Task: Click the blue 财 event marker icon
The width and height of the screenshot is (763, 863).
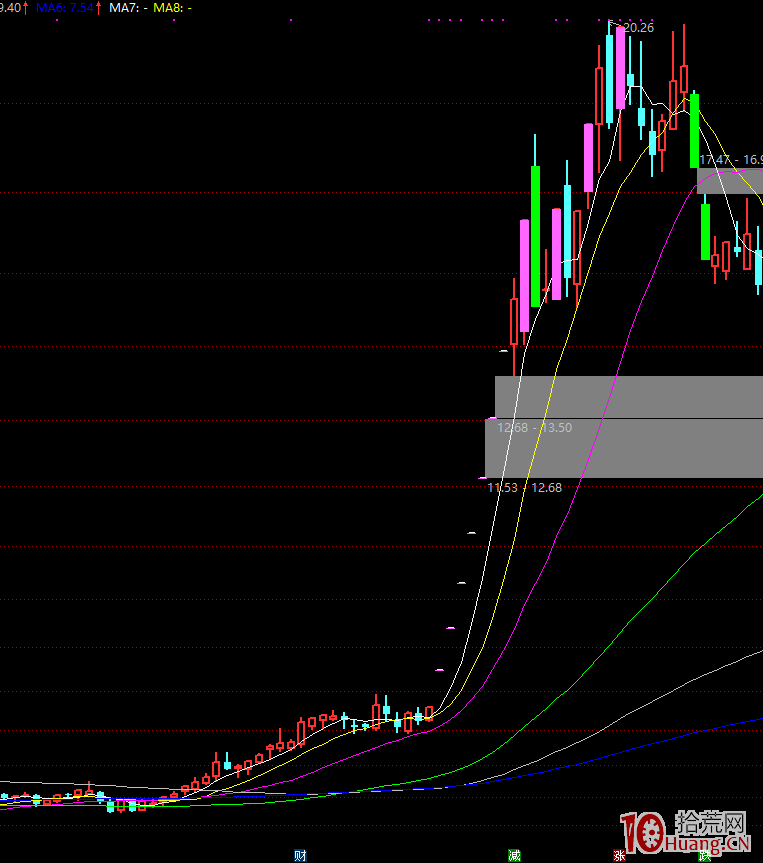Action: coord(299,855)
